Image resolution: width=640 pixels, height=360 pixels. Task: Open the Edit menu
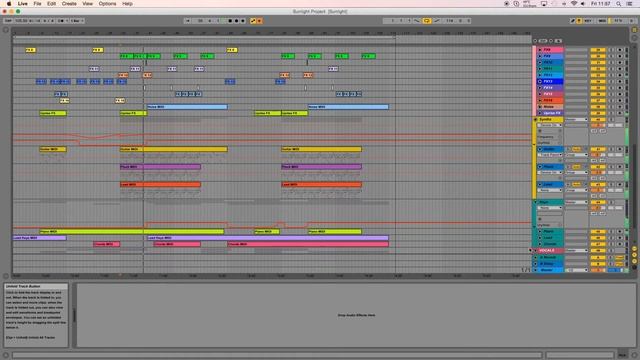pos(51,4)
